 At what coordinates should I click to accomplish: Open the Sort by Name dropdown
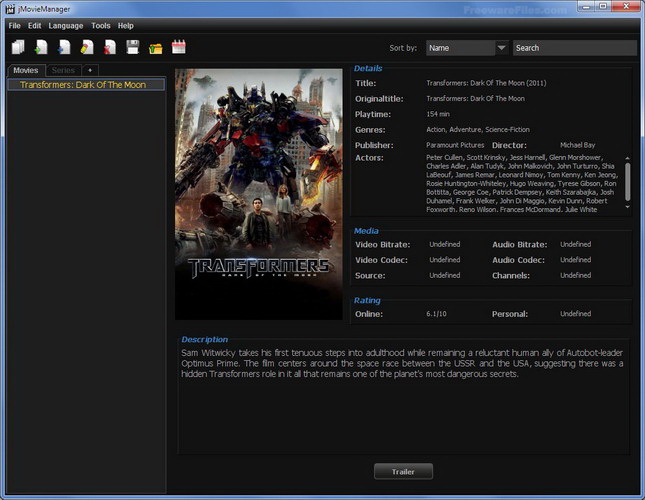460,47
